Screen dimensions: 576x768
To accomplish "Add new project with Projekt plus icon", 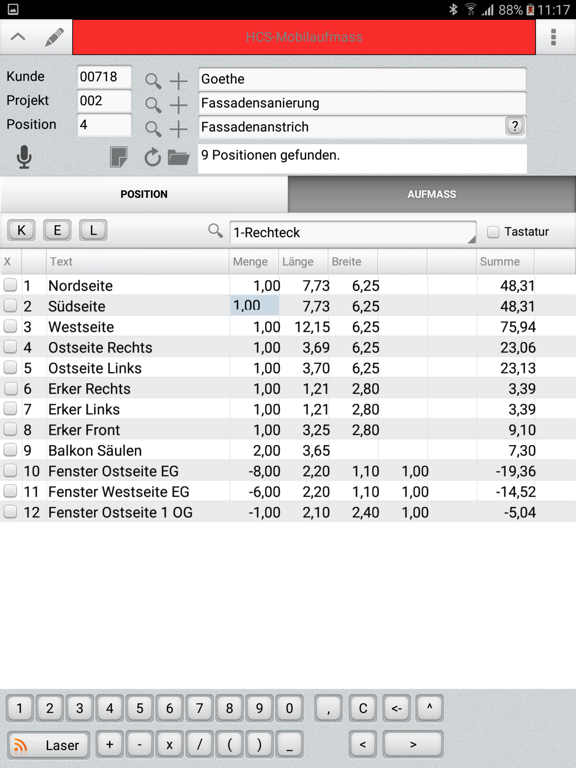I will click(178, 105).
